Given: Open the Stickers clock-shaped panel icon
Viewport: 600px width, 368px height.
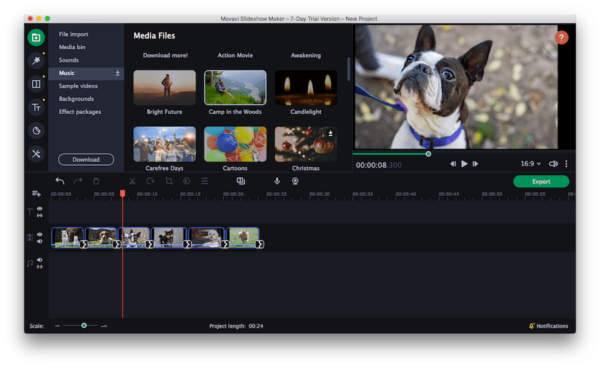Looking at the screenshot, I should click(x=36, y=131).
